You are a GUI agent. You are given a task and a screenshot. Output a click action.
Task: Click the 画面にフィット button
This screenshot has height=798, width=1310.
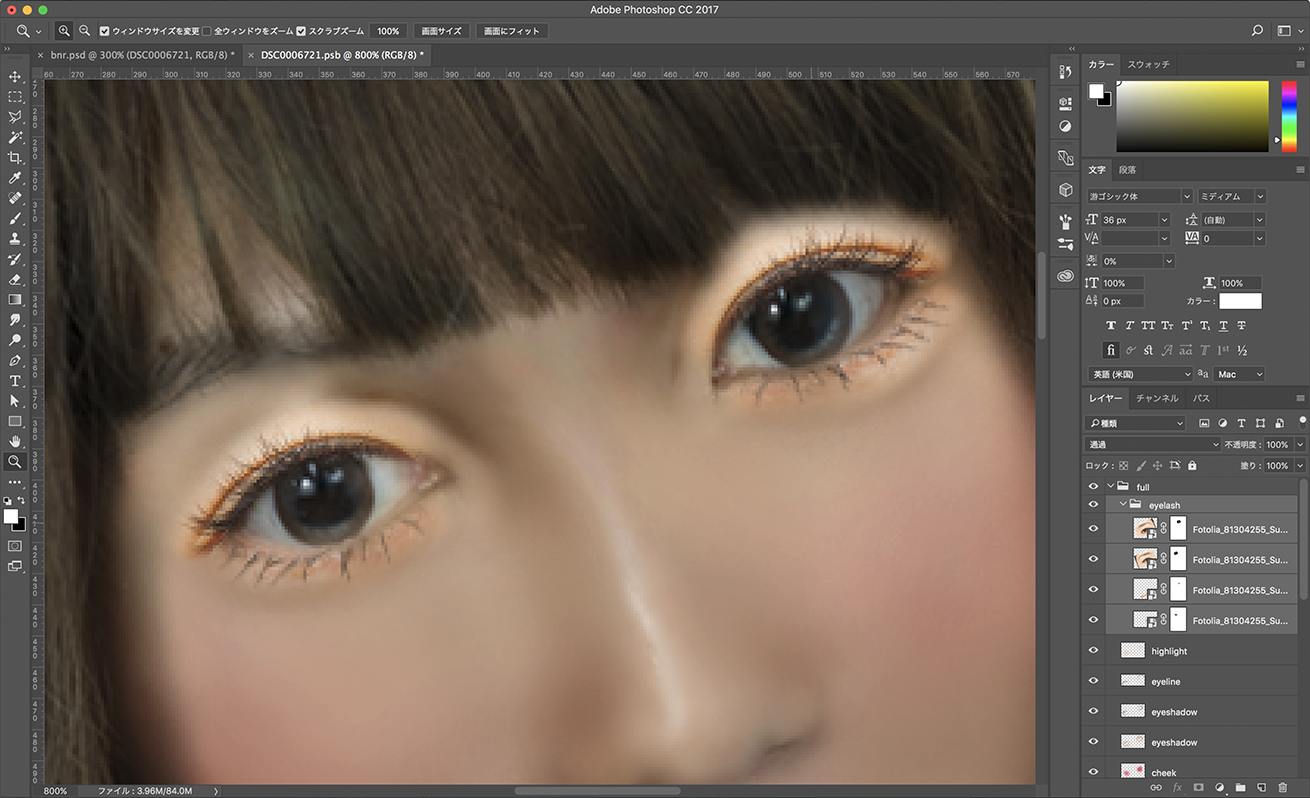coord(511,31)
